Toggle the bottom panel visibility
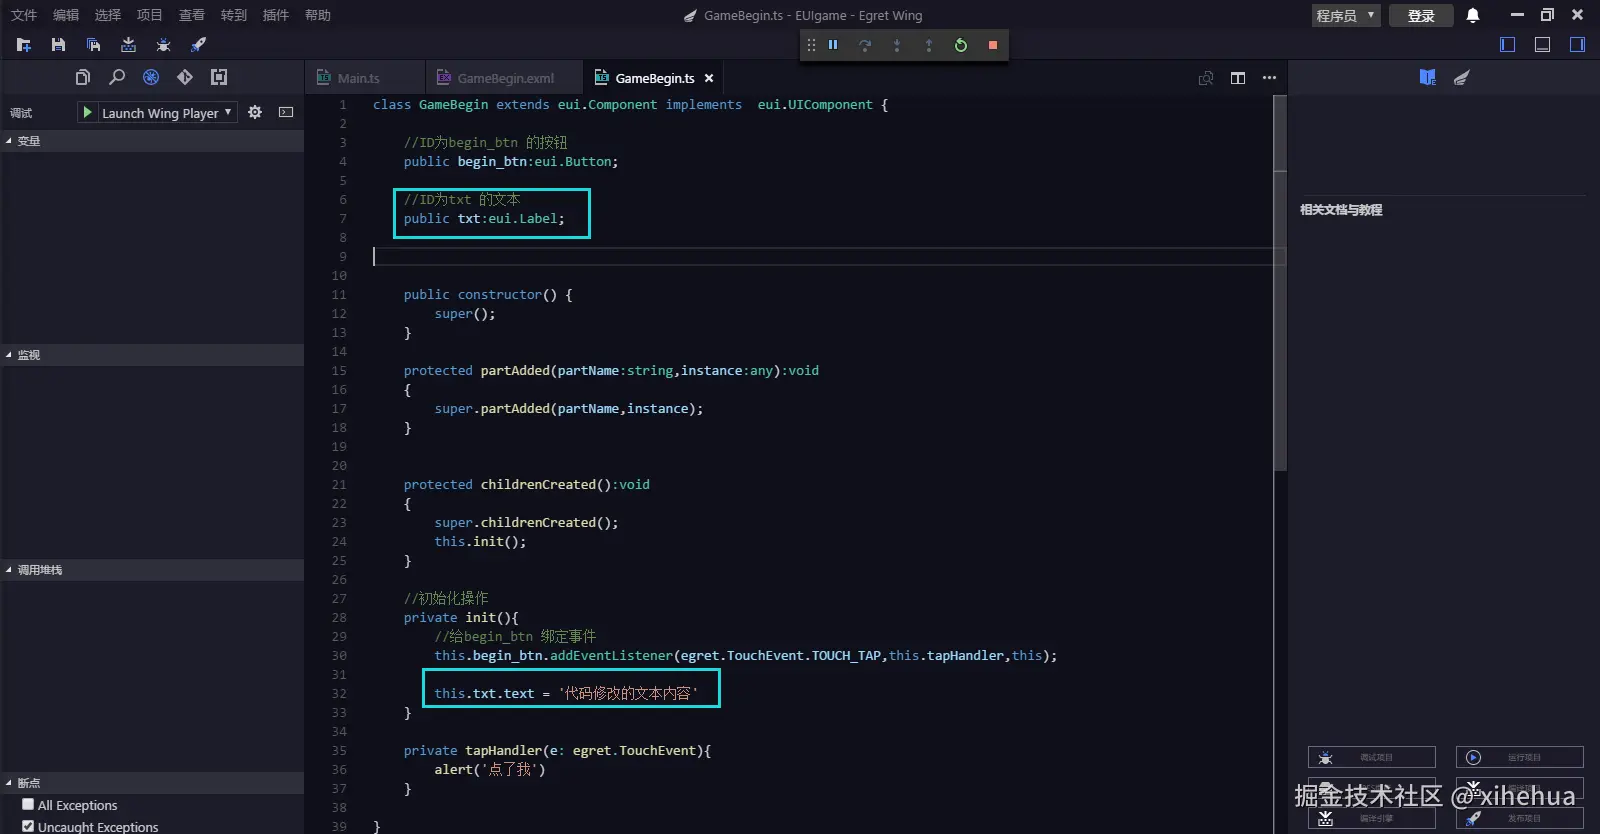Viewport: 1600px width, 834px height. point(1542,45)
